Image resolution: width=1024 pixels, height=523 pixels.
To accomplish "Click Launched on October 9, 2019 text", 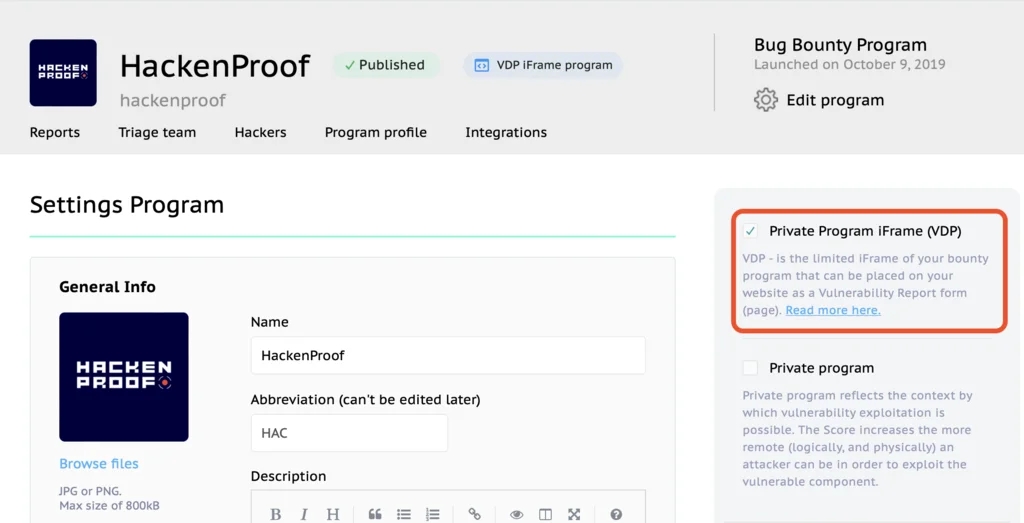I will click(850, 65).
